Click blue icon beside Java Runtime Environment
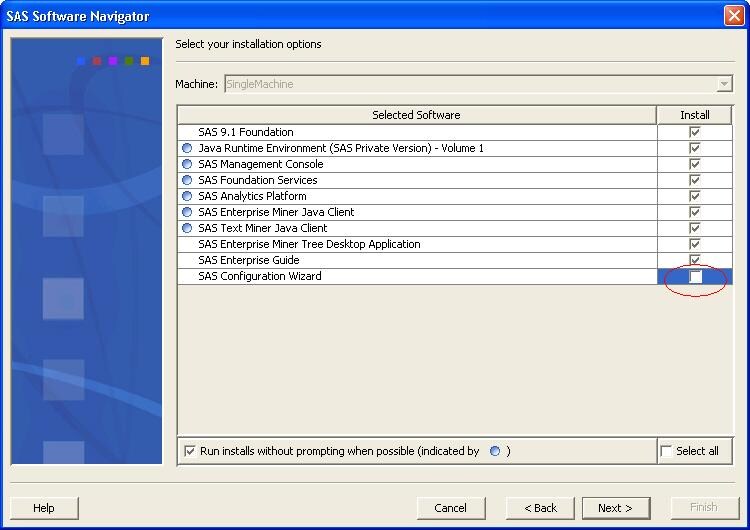The image size is (750, 530). click(187, 148)
